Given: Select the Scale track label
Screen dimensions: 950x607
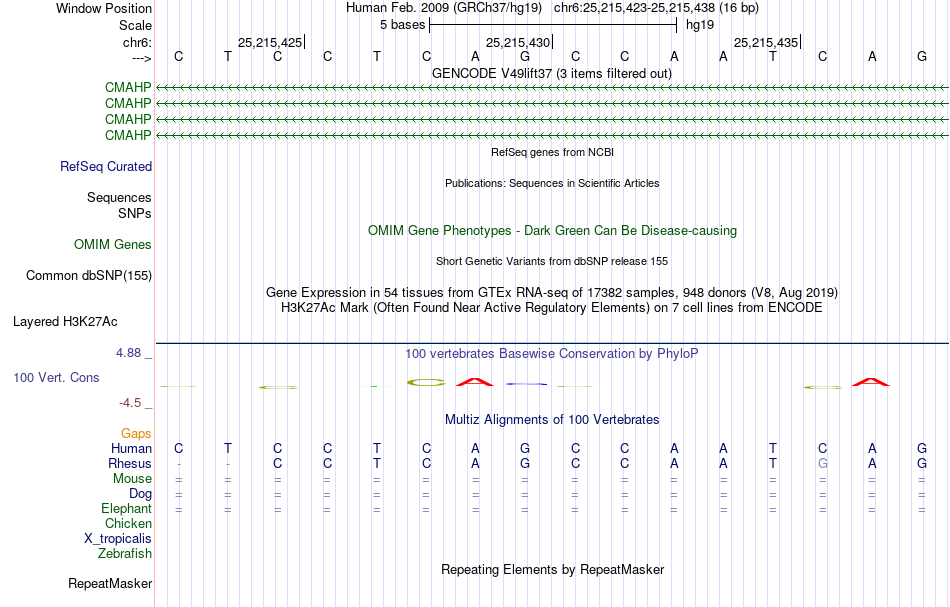Looking at the screenshot, I should [135, 25].
